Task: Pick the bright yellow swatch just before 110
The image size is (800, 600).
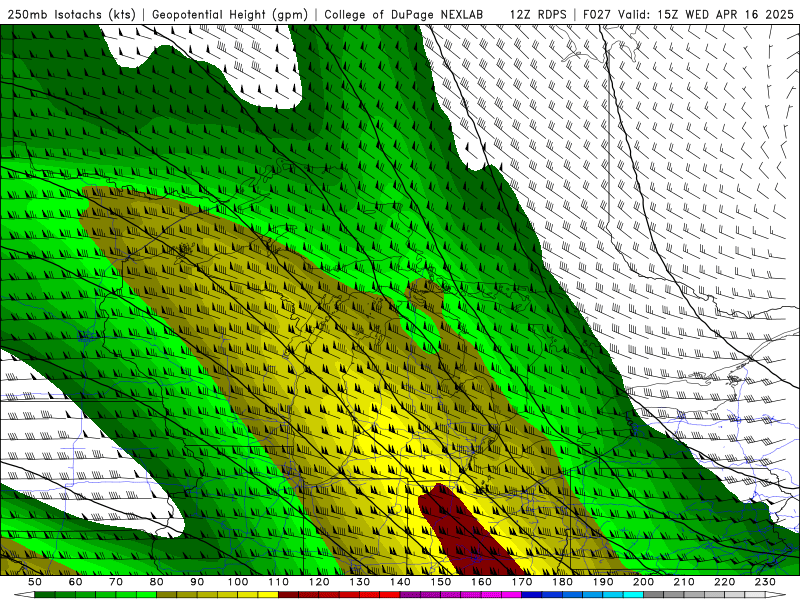Action: pos(268,594)
